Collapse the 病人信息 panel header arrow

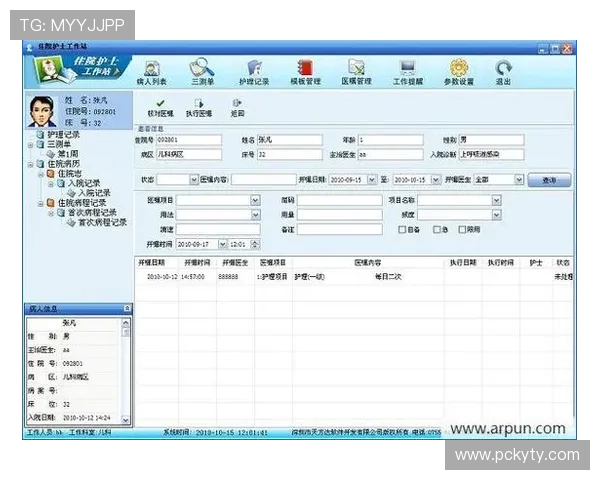coord(127,308)
